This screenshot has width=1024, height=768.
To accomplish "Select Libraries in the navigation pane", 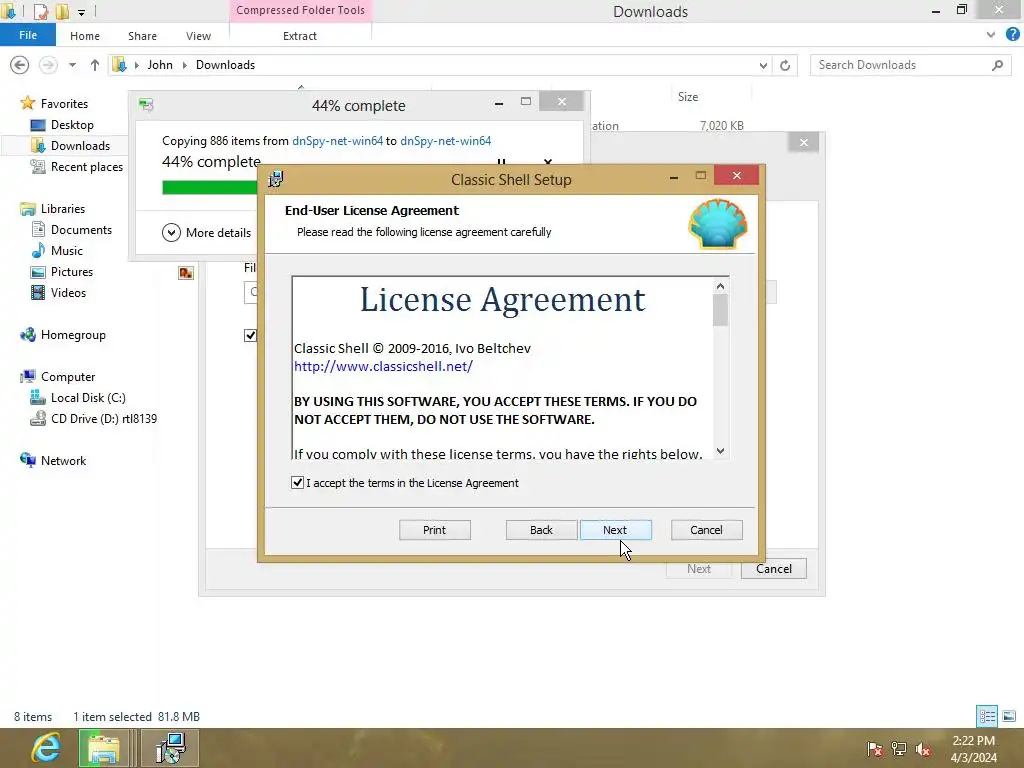I will point(63,208).
